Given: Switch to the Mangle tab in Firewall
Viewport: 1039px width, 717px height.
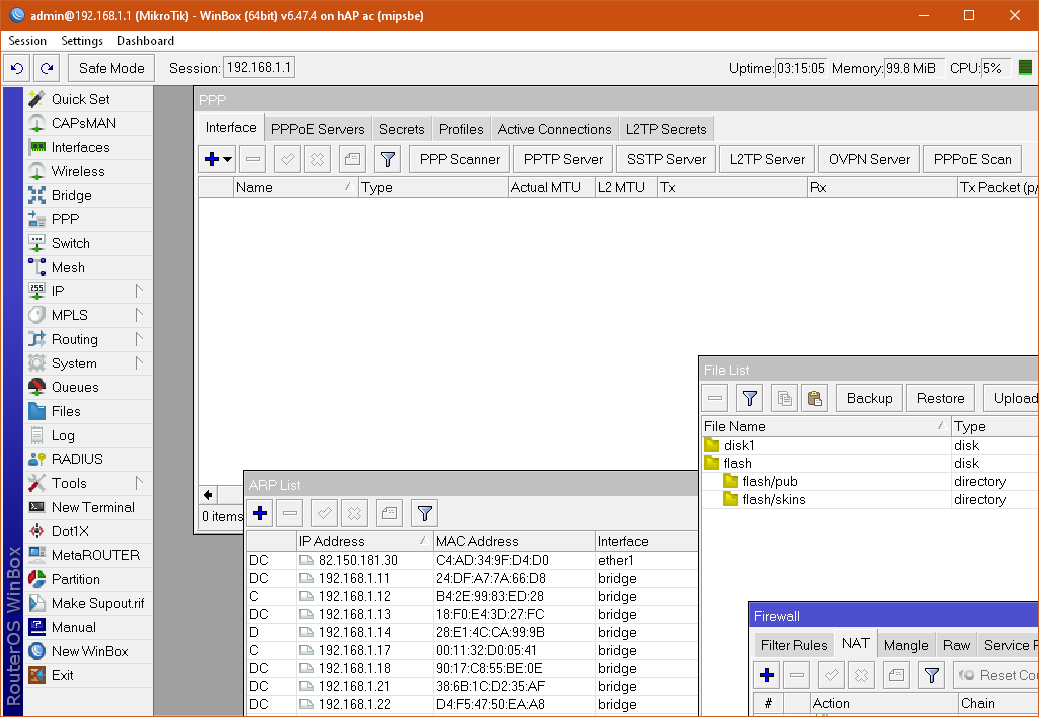Looking at the screenshot, I should (x=906, y=645).
